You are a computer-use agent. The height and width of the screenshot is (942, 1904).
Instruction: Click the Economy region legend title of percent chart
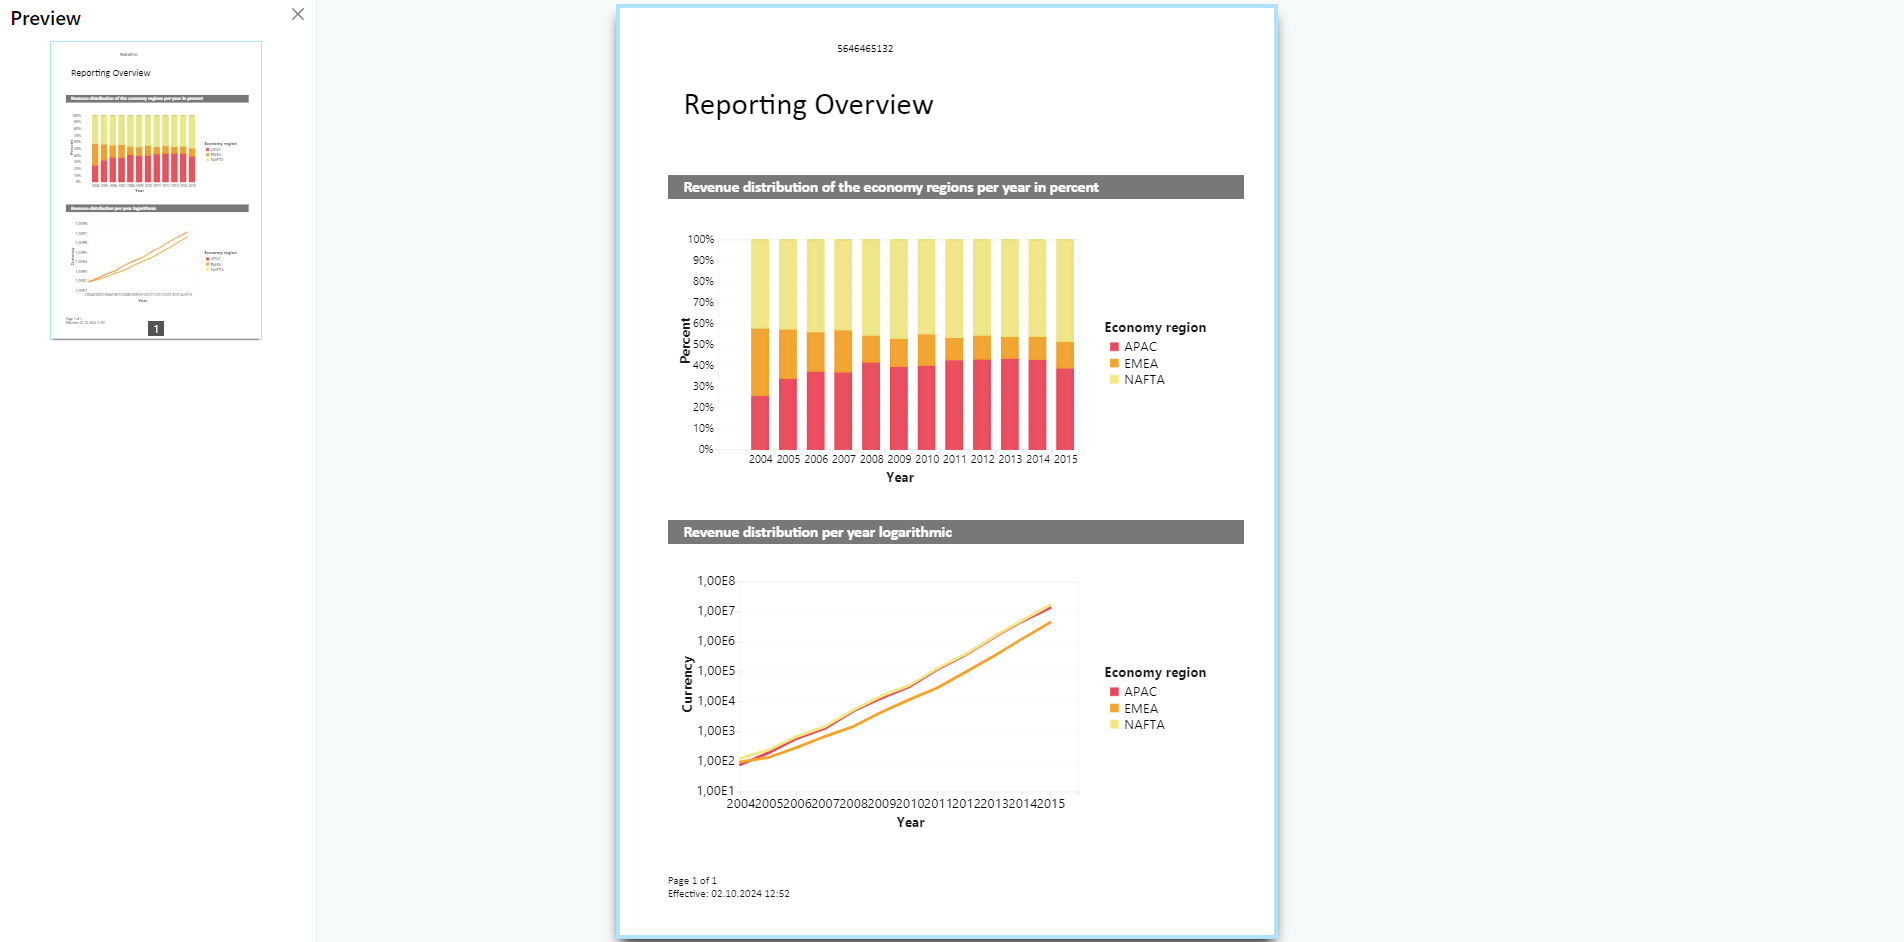click(x=1155, y=328)
